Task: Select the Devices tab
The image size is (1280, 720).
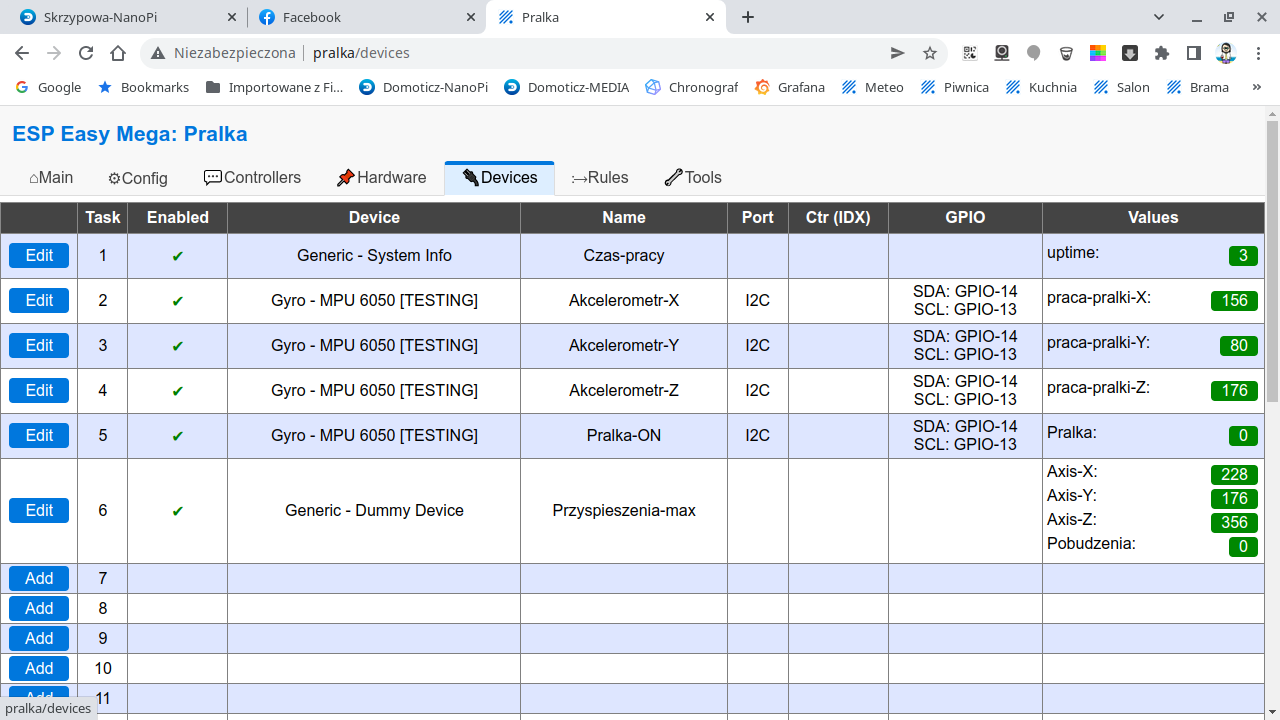Action: click(500, 178)
